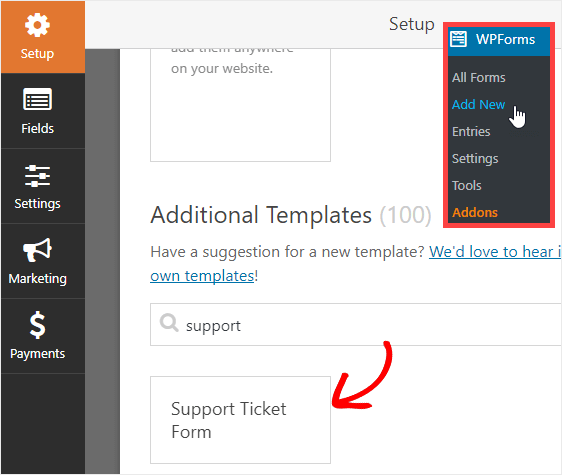The height and width of the screenshot is (475, 562).
Task: Open Entries menu item
Action: [471, 132]
